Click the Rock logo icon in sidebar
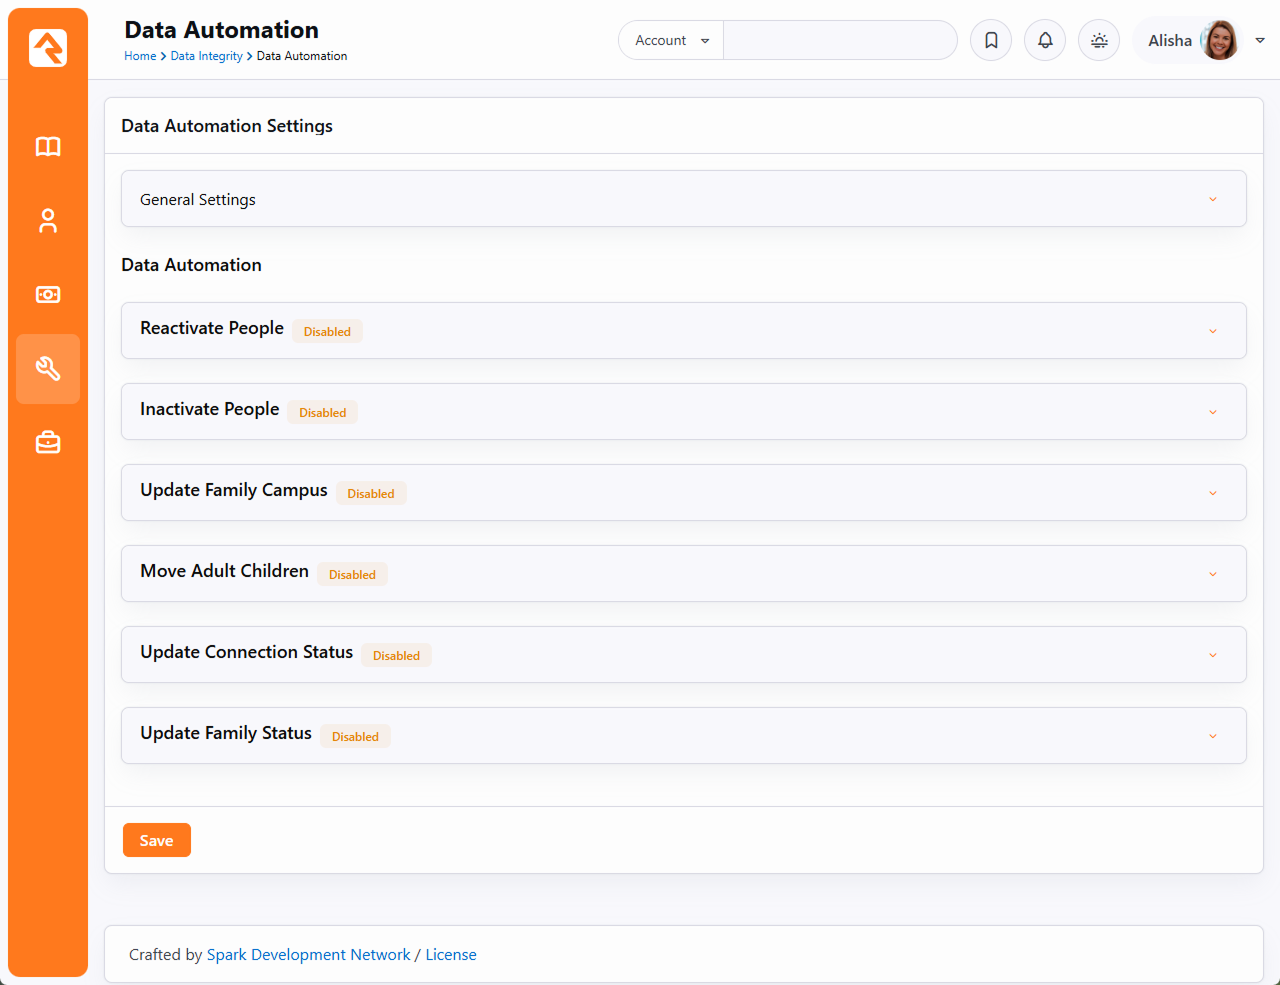Image resolution: width=1280 pixels, height=985 pixels. [x=48, y=47]
